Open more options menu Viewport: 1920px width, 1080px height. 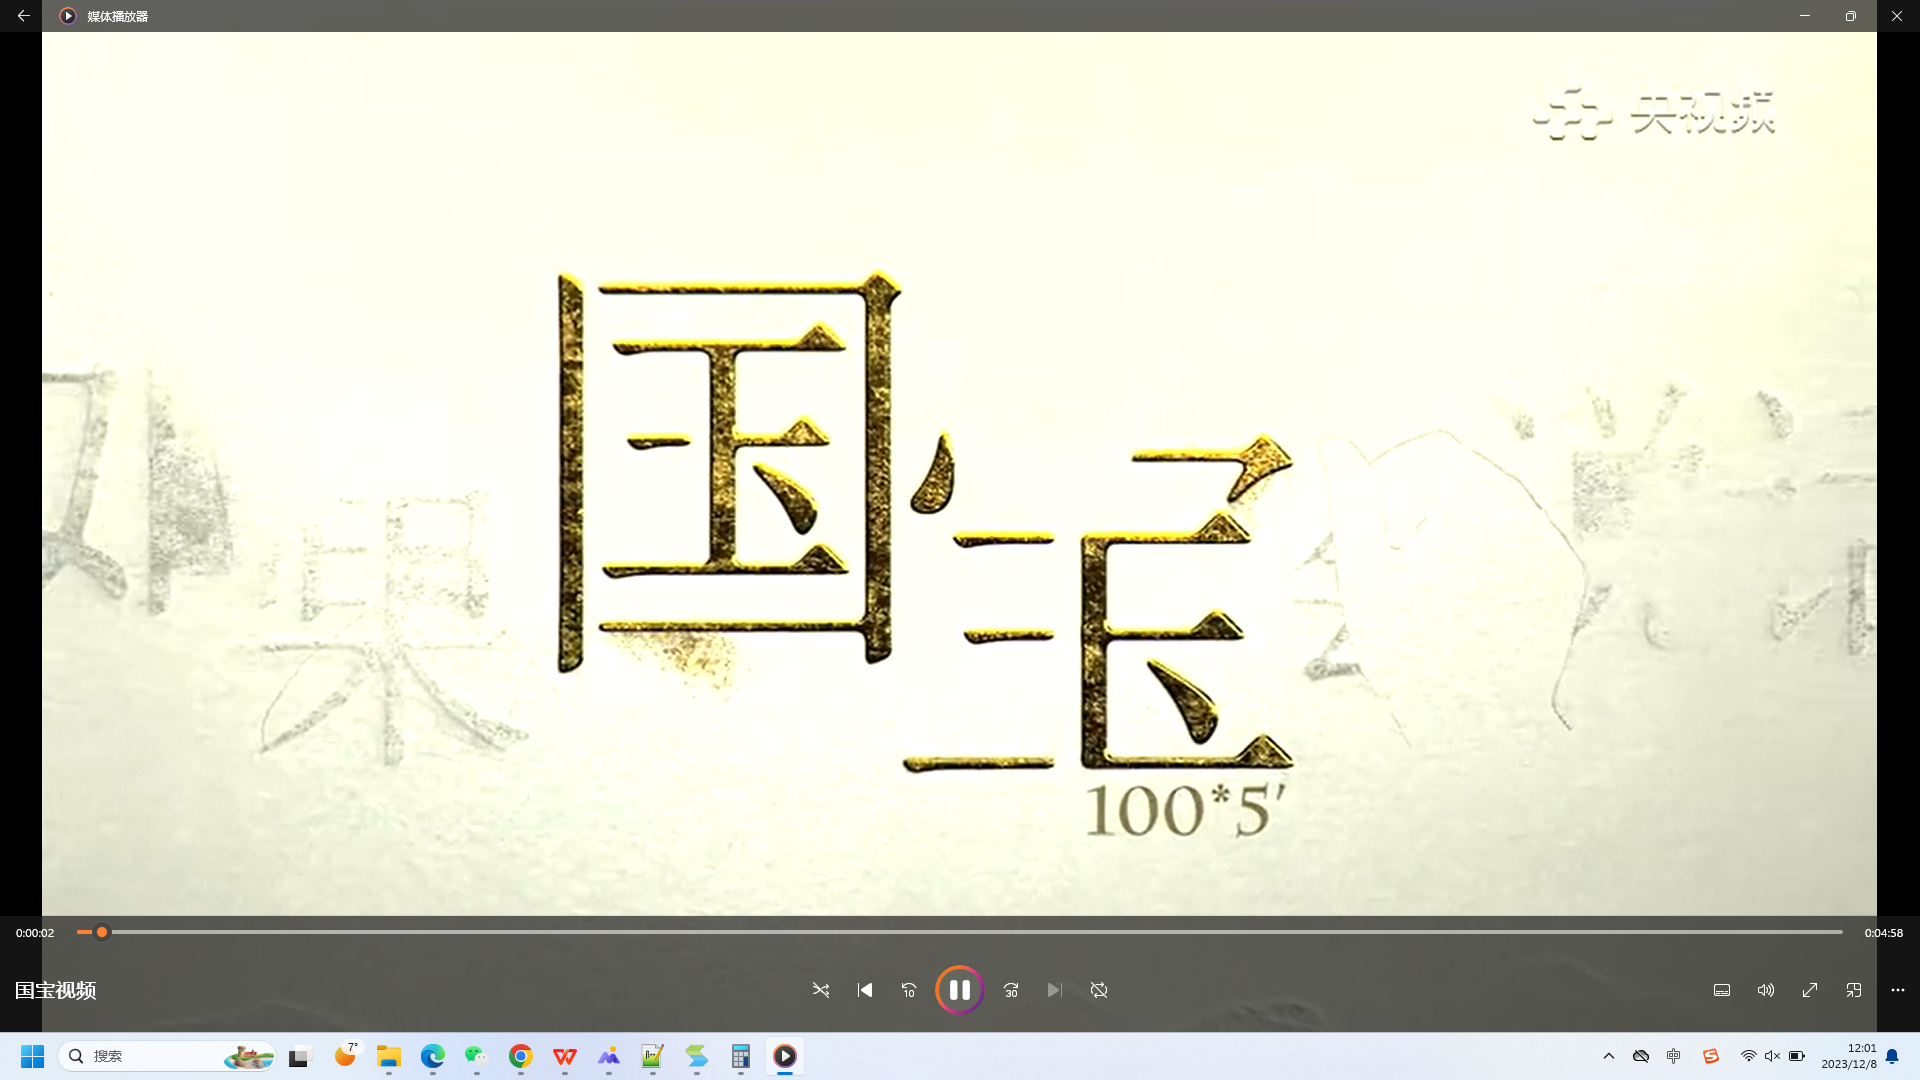[1898, 990]
